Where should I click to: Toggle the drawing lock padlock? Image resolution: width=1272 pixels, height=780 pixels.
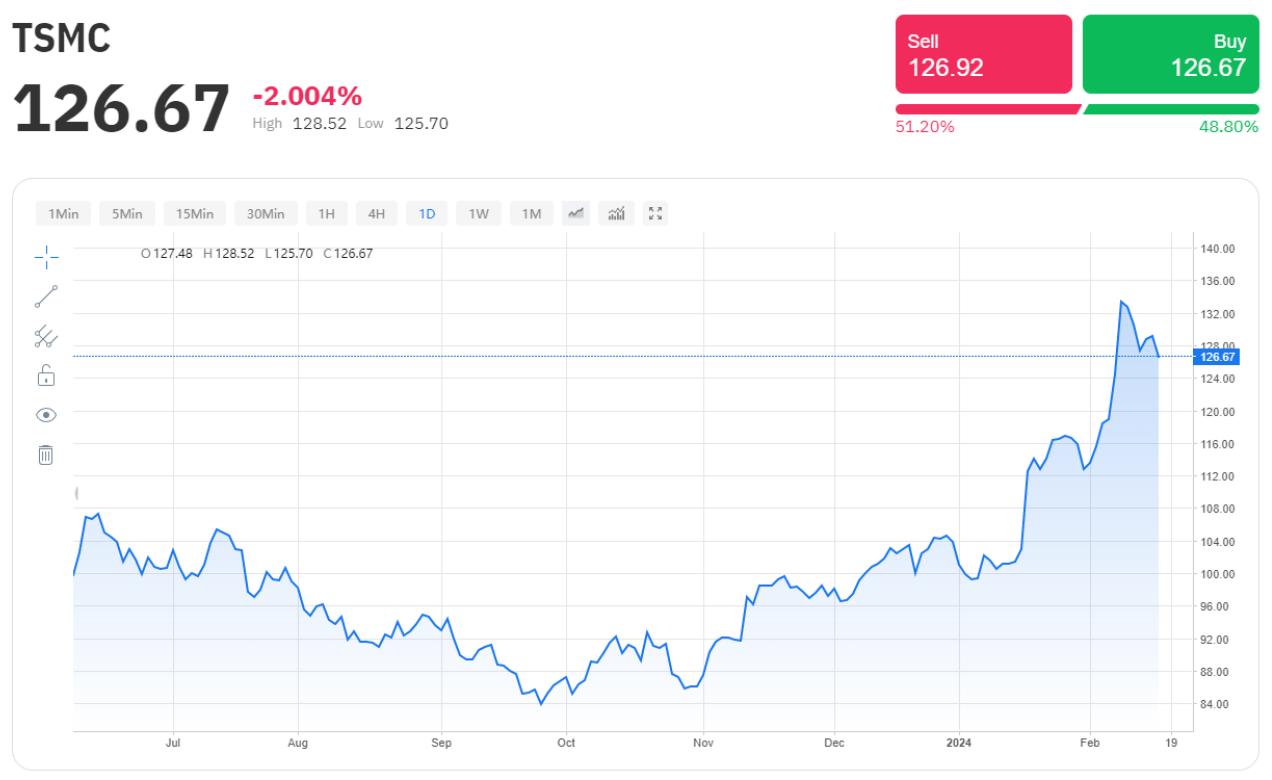(46, 376)
